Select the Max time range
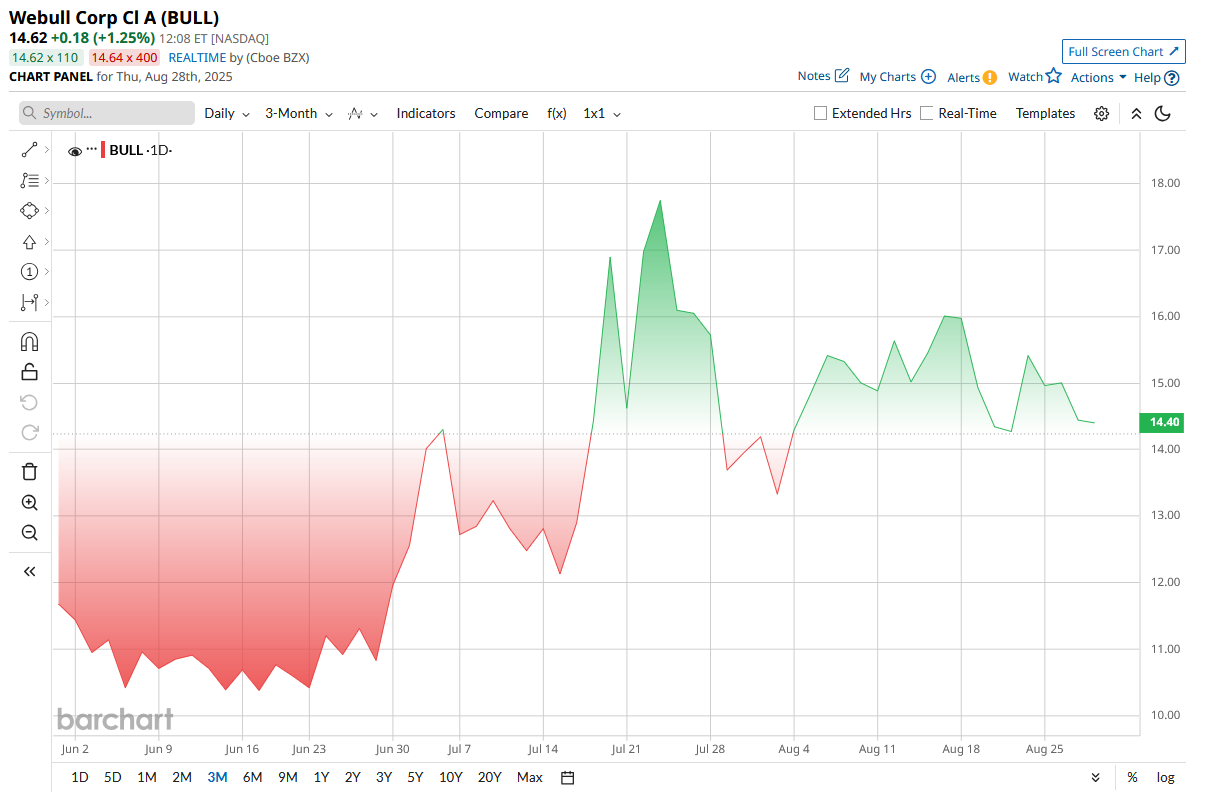 coord(530,778)
